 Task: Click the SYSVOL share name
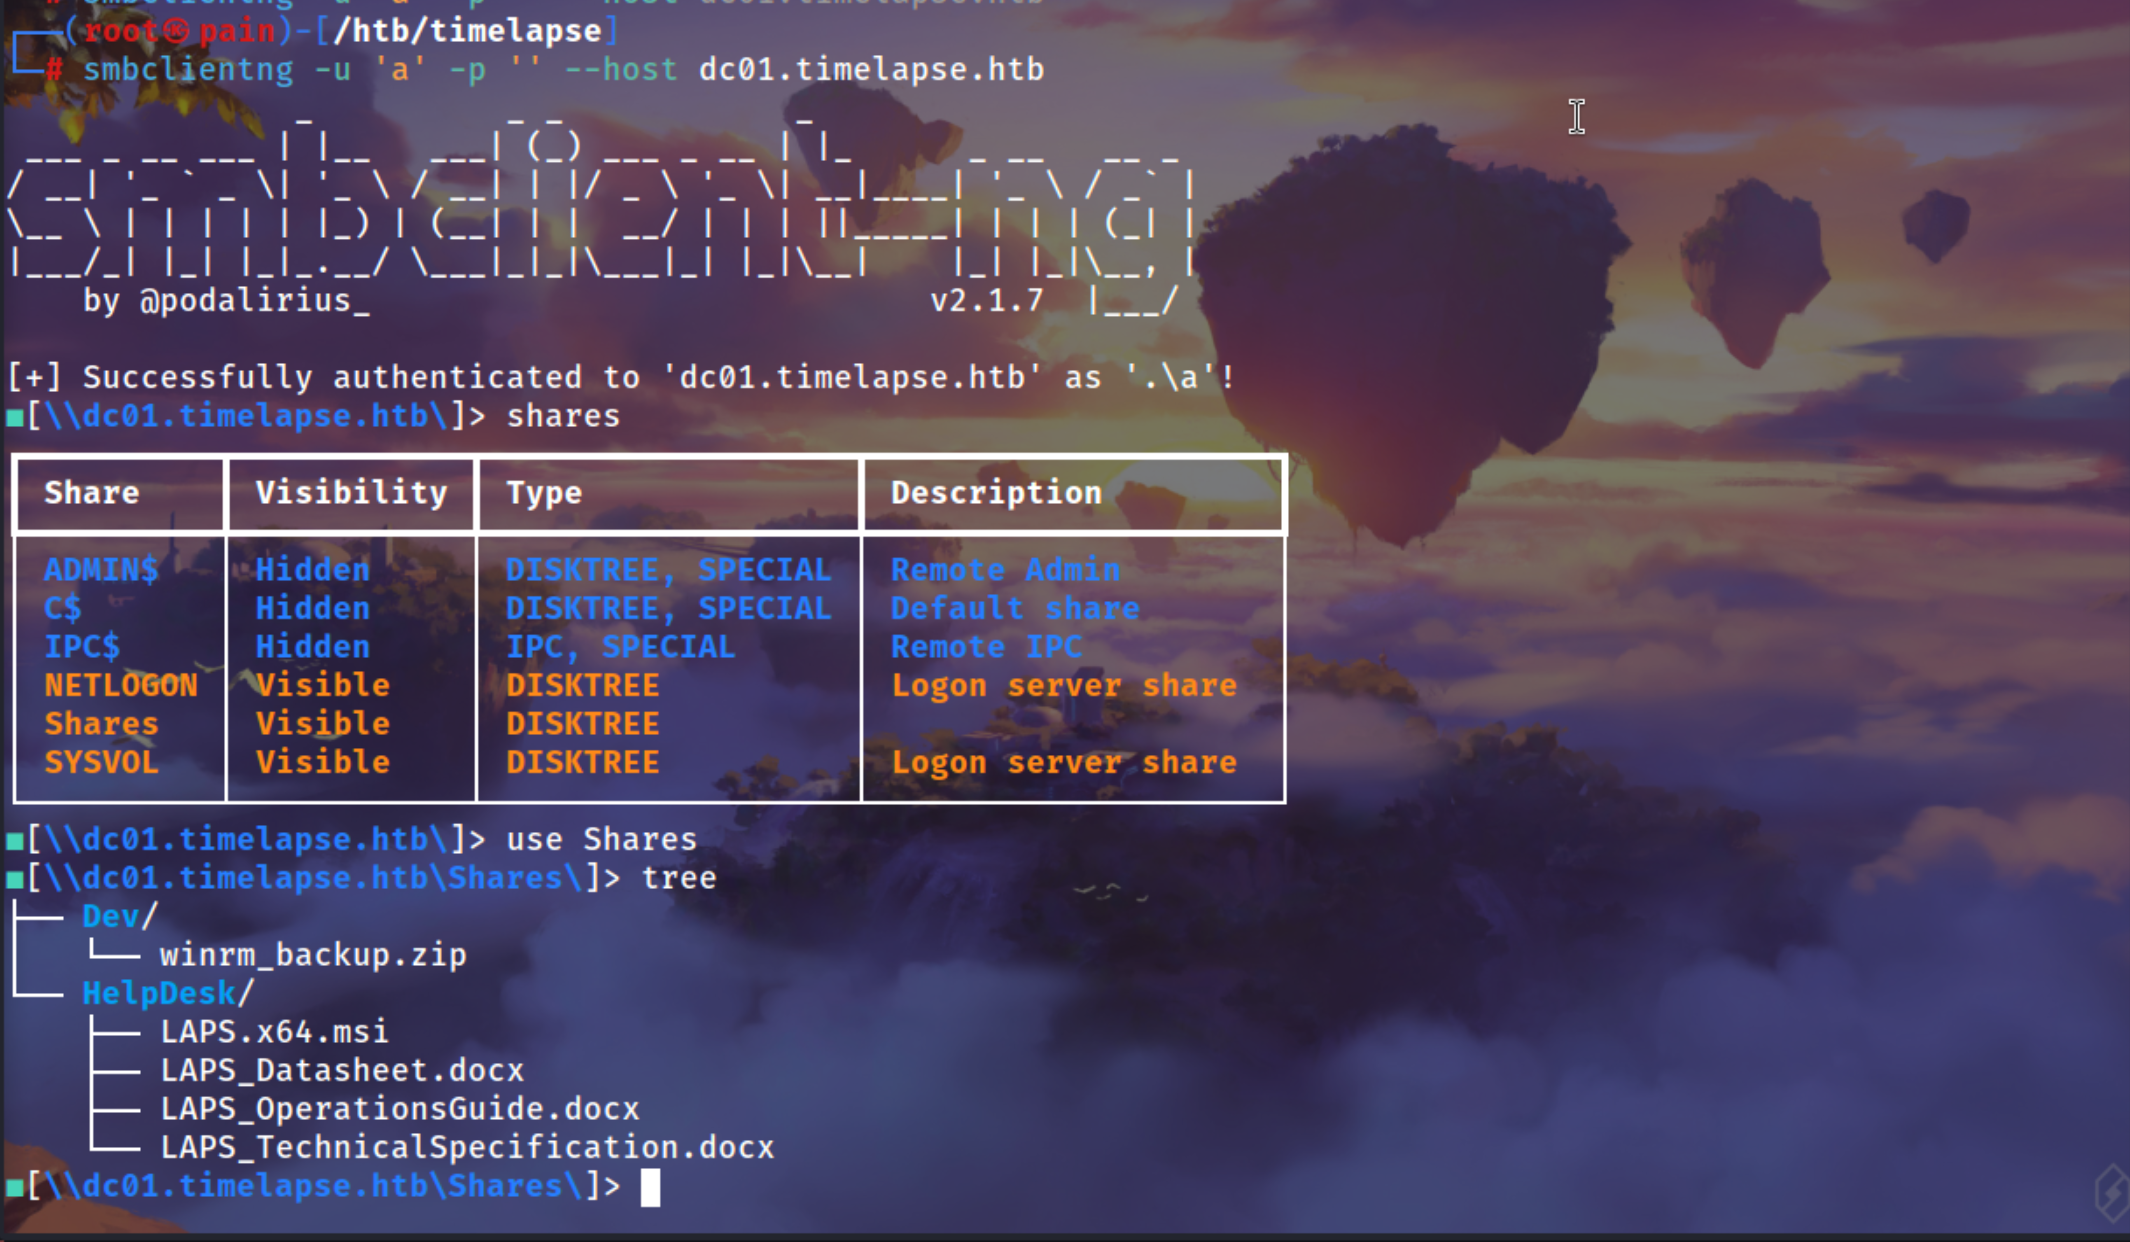101,762
